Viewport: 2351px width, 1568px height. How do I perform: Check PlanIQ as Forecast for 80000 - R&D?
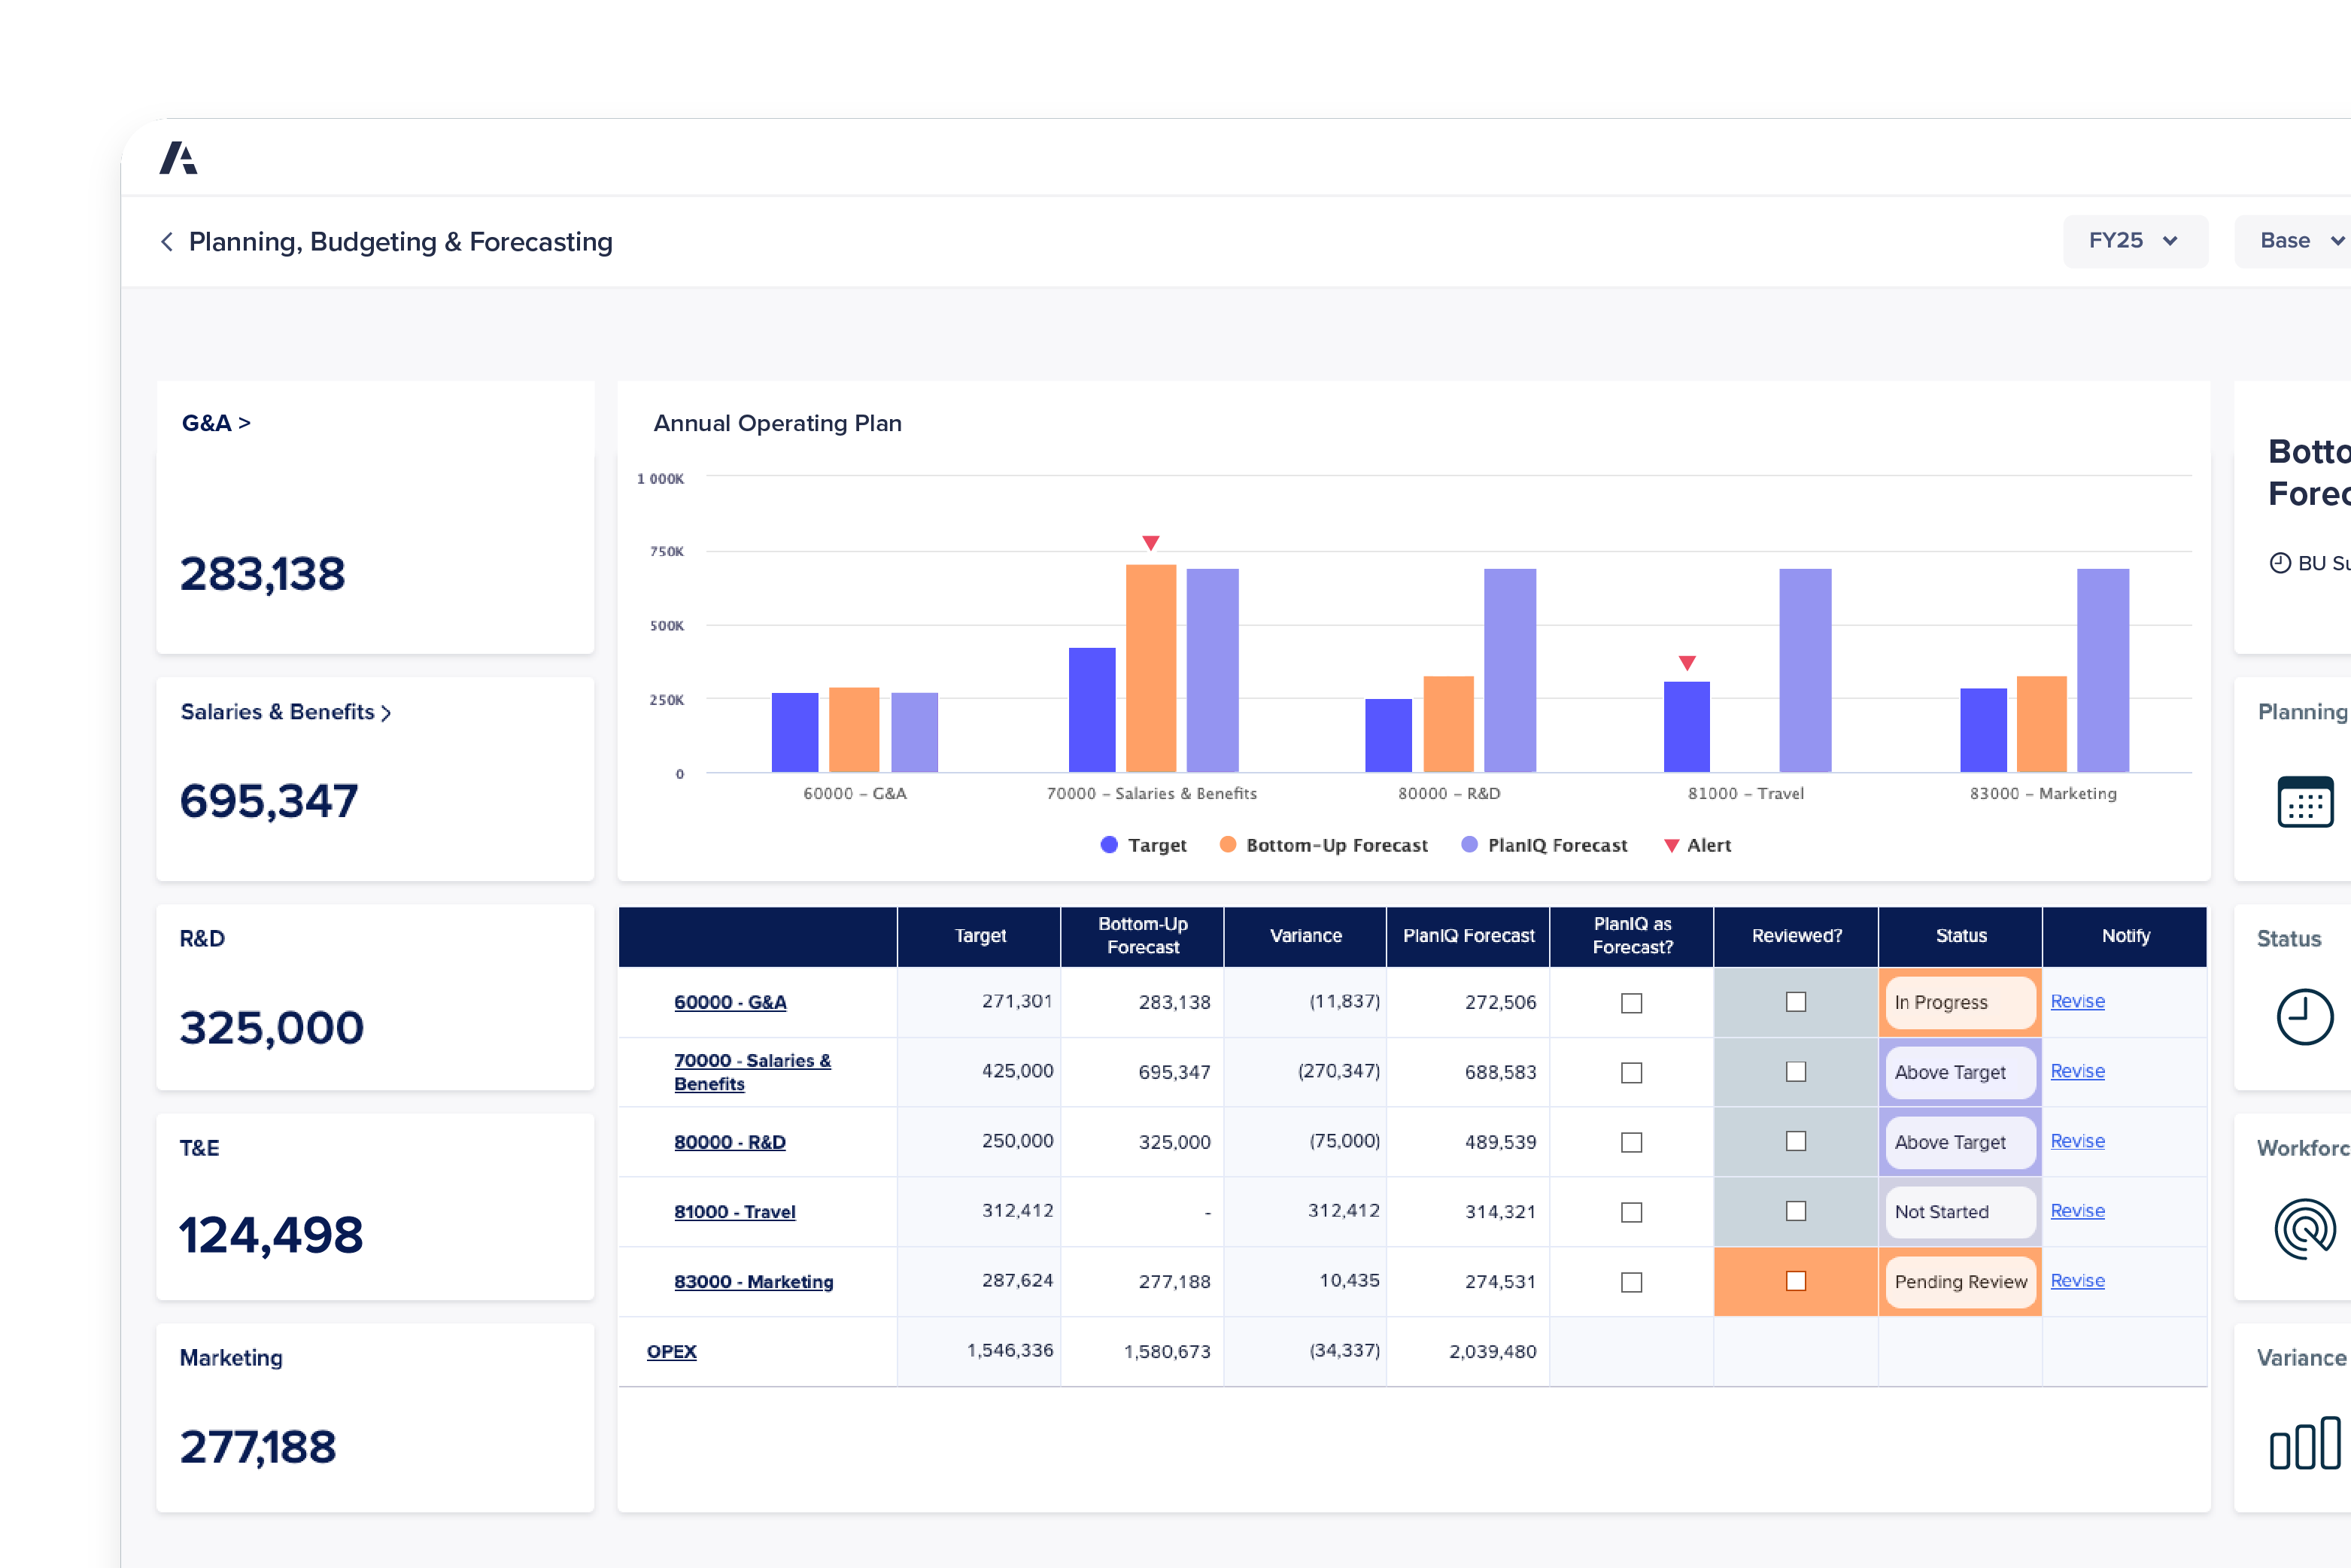click(1632, 1142)
